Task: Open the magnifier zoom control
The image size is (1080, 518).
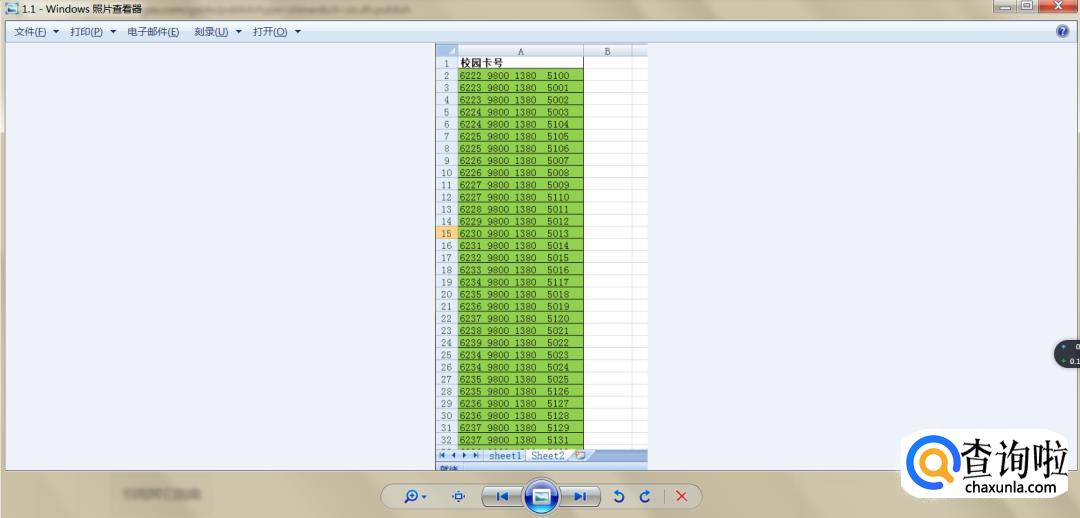Action: tap(415, 496)
